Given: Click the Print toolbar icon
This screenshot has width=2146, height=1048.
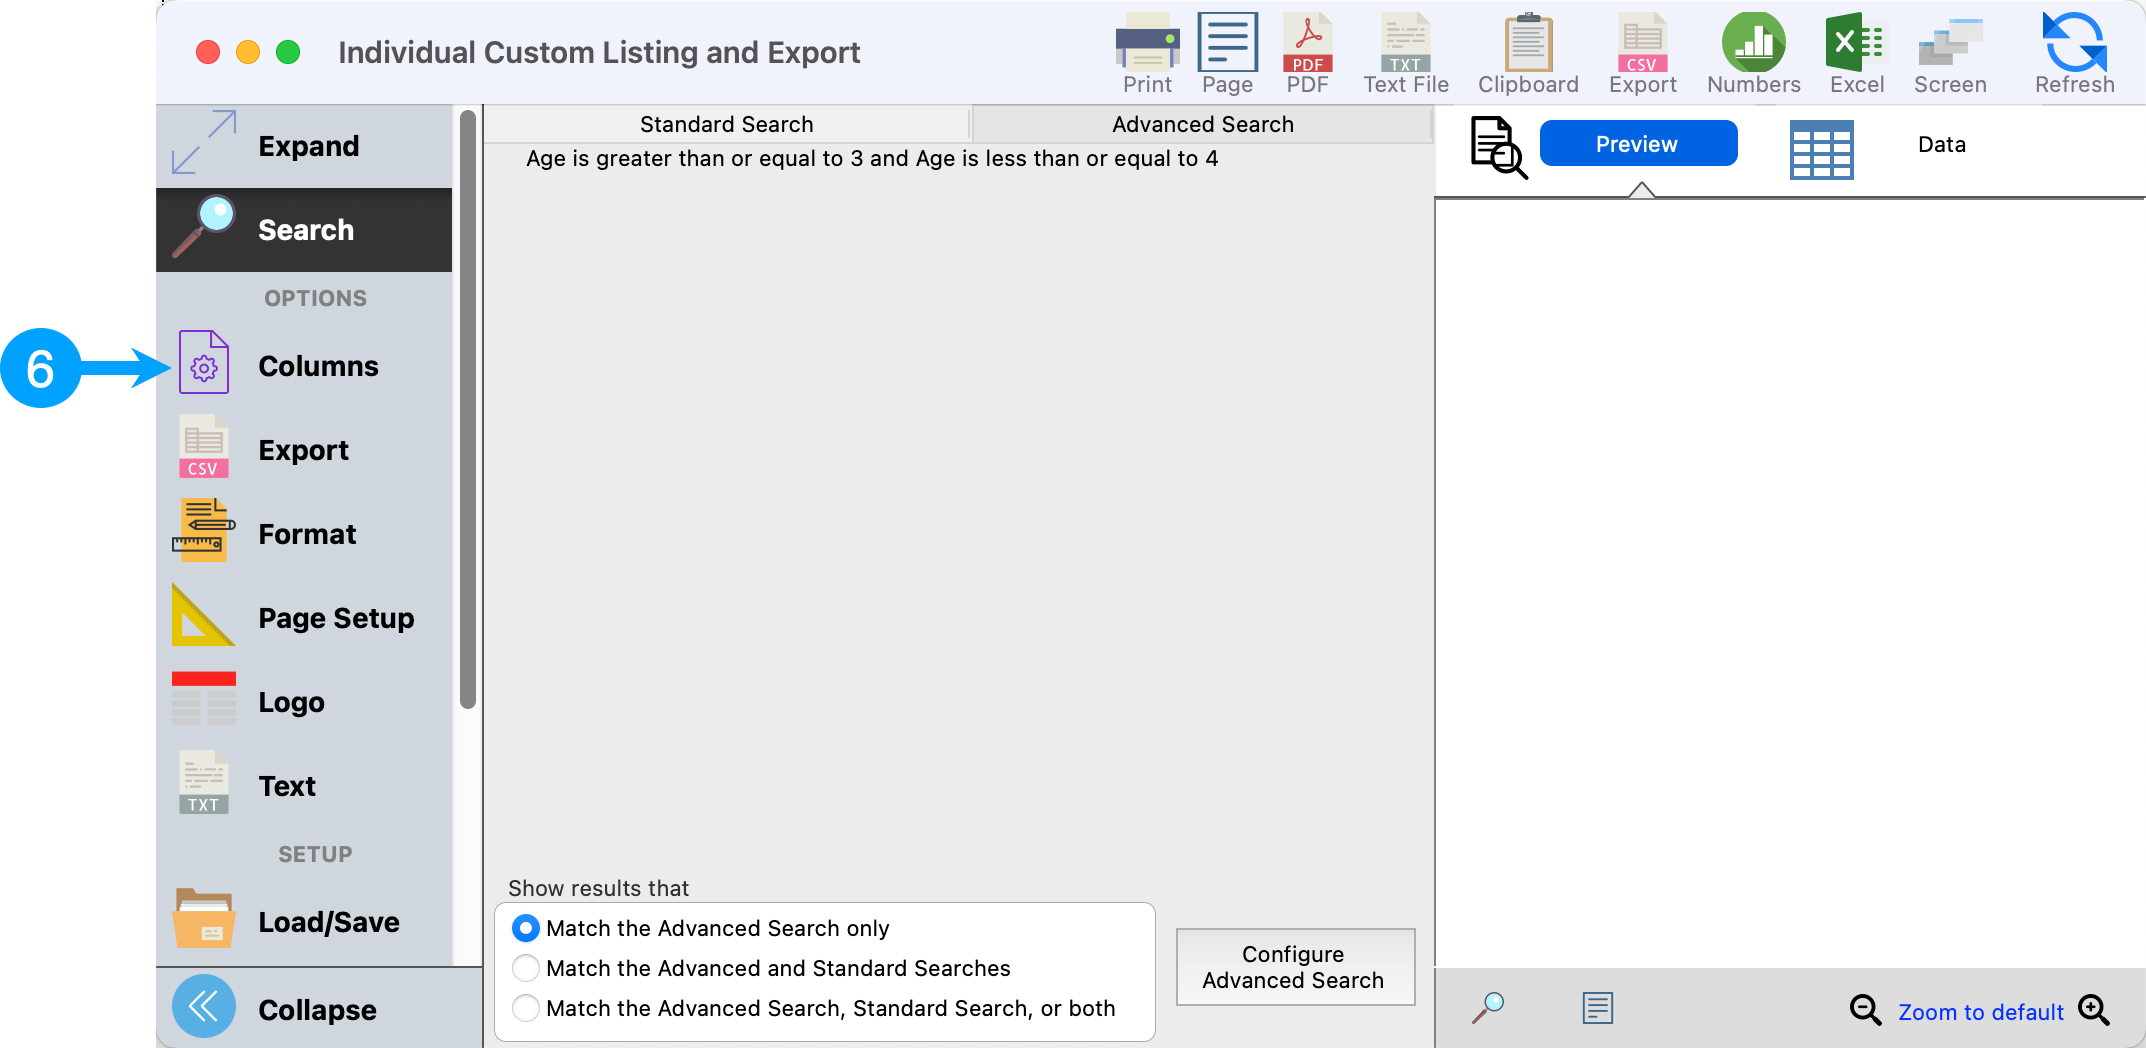Looking at the screenshot, I should (x=1146, y=54).
